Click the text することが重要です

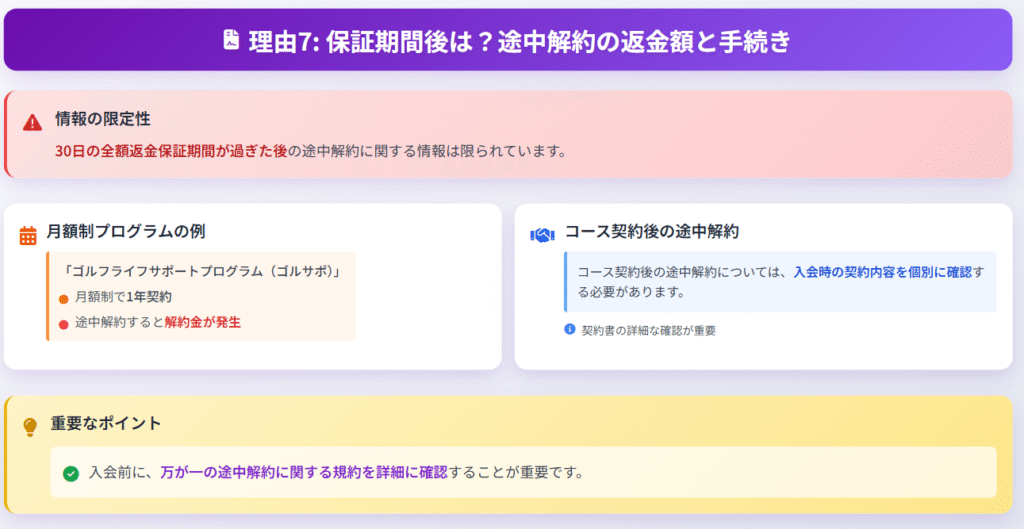click(x=515, y=472)
